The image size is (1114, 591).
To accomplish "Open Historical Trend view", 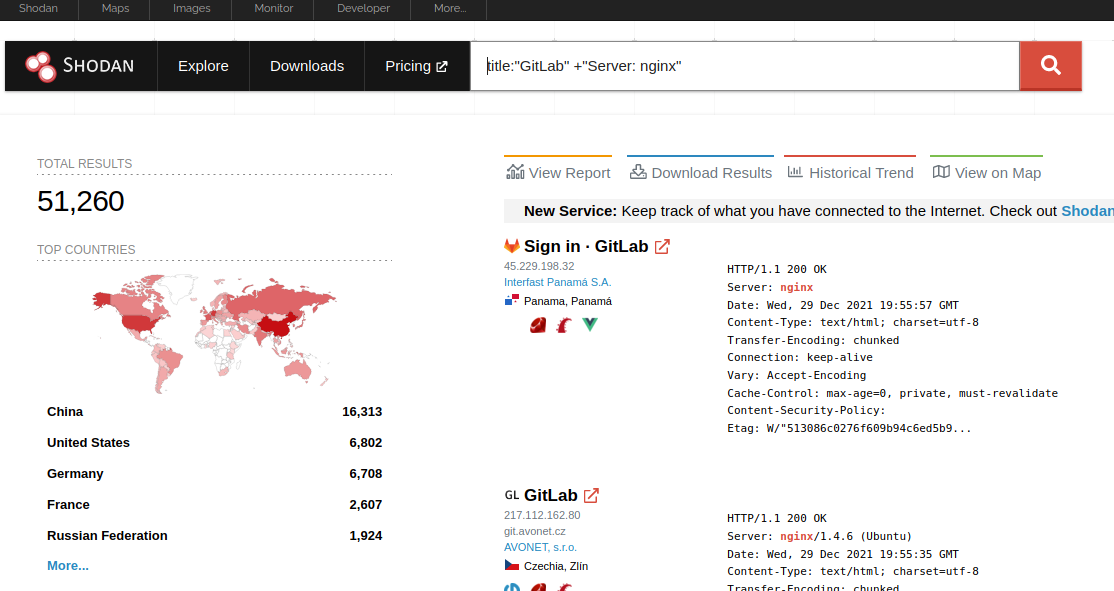I will click(x=850, y=172).
